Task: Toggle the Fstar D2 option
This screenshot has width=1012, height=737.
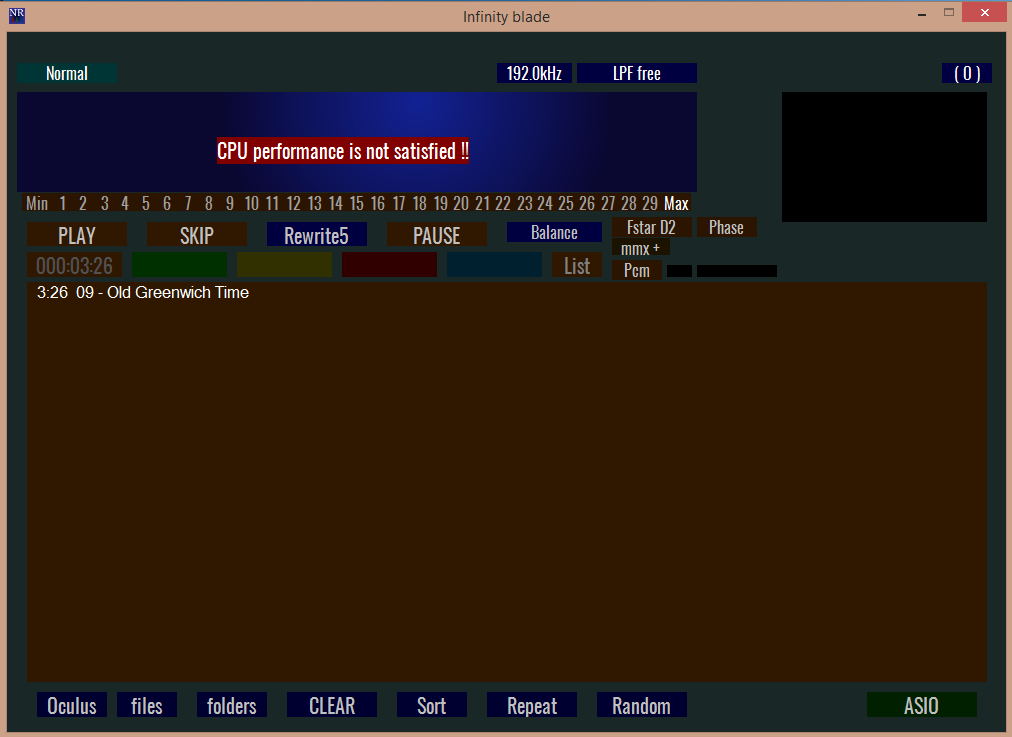Action: tap(651, 227)
